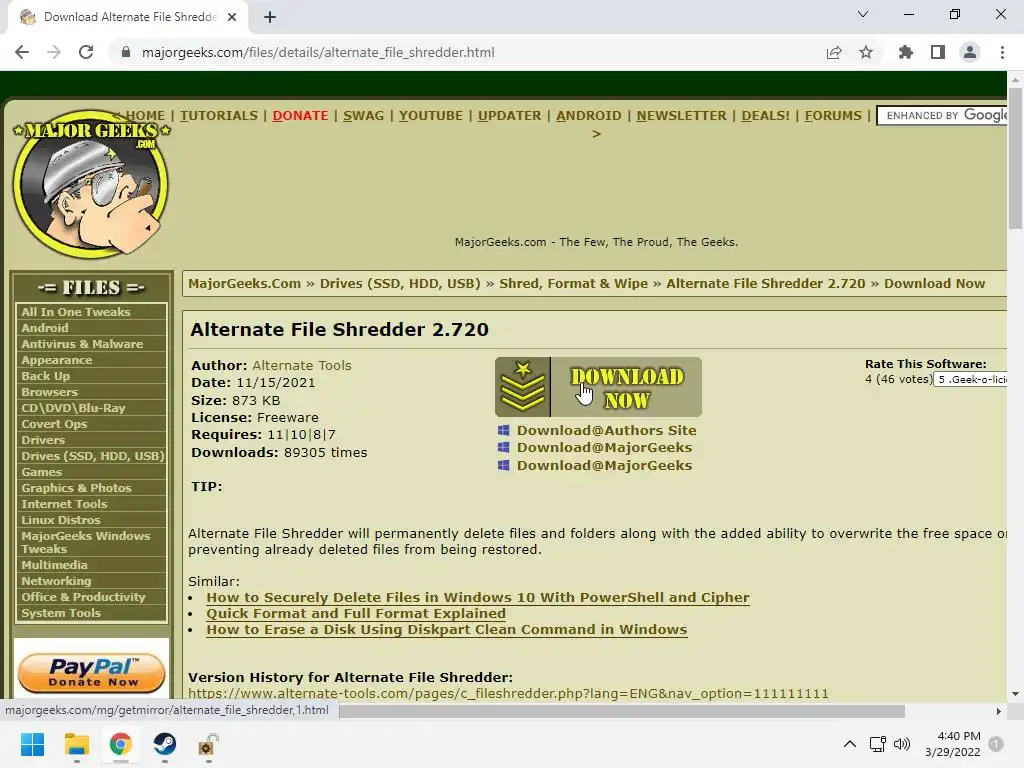Show hidden system tray icons
The width and height of the screenshot is (1024, 768).
click(850, 744)
